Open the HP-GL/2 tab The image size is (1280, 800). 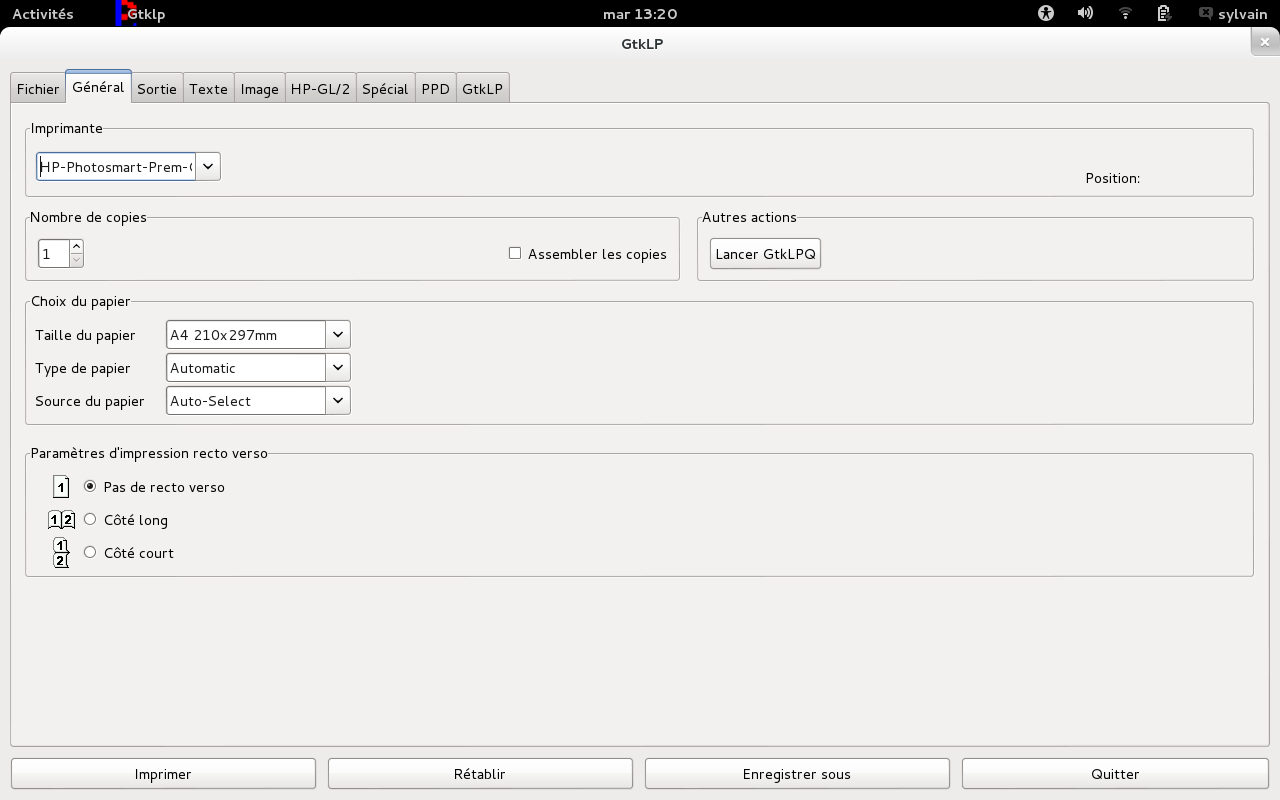[x=320, y=89]
